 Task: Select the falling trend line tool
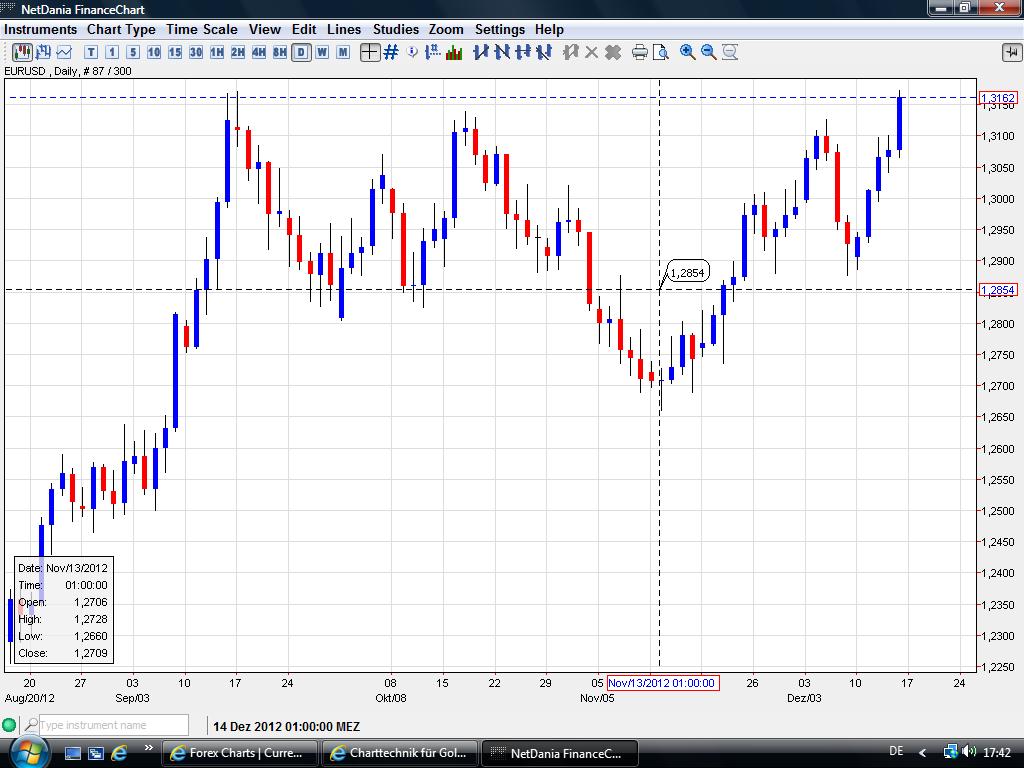(x=502, y=52)
